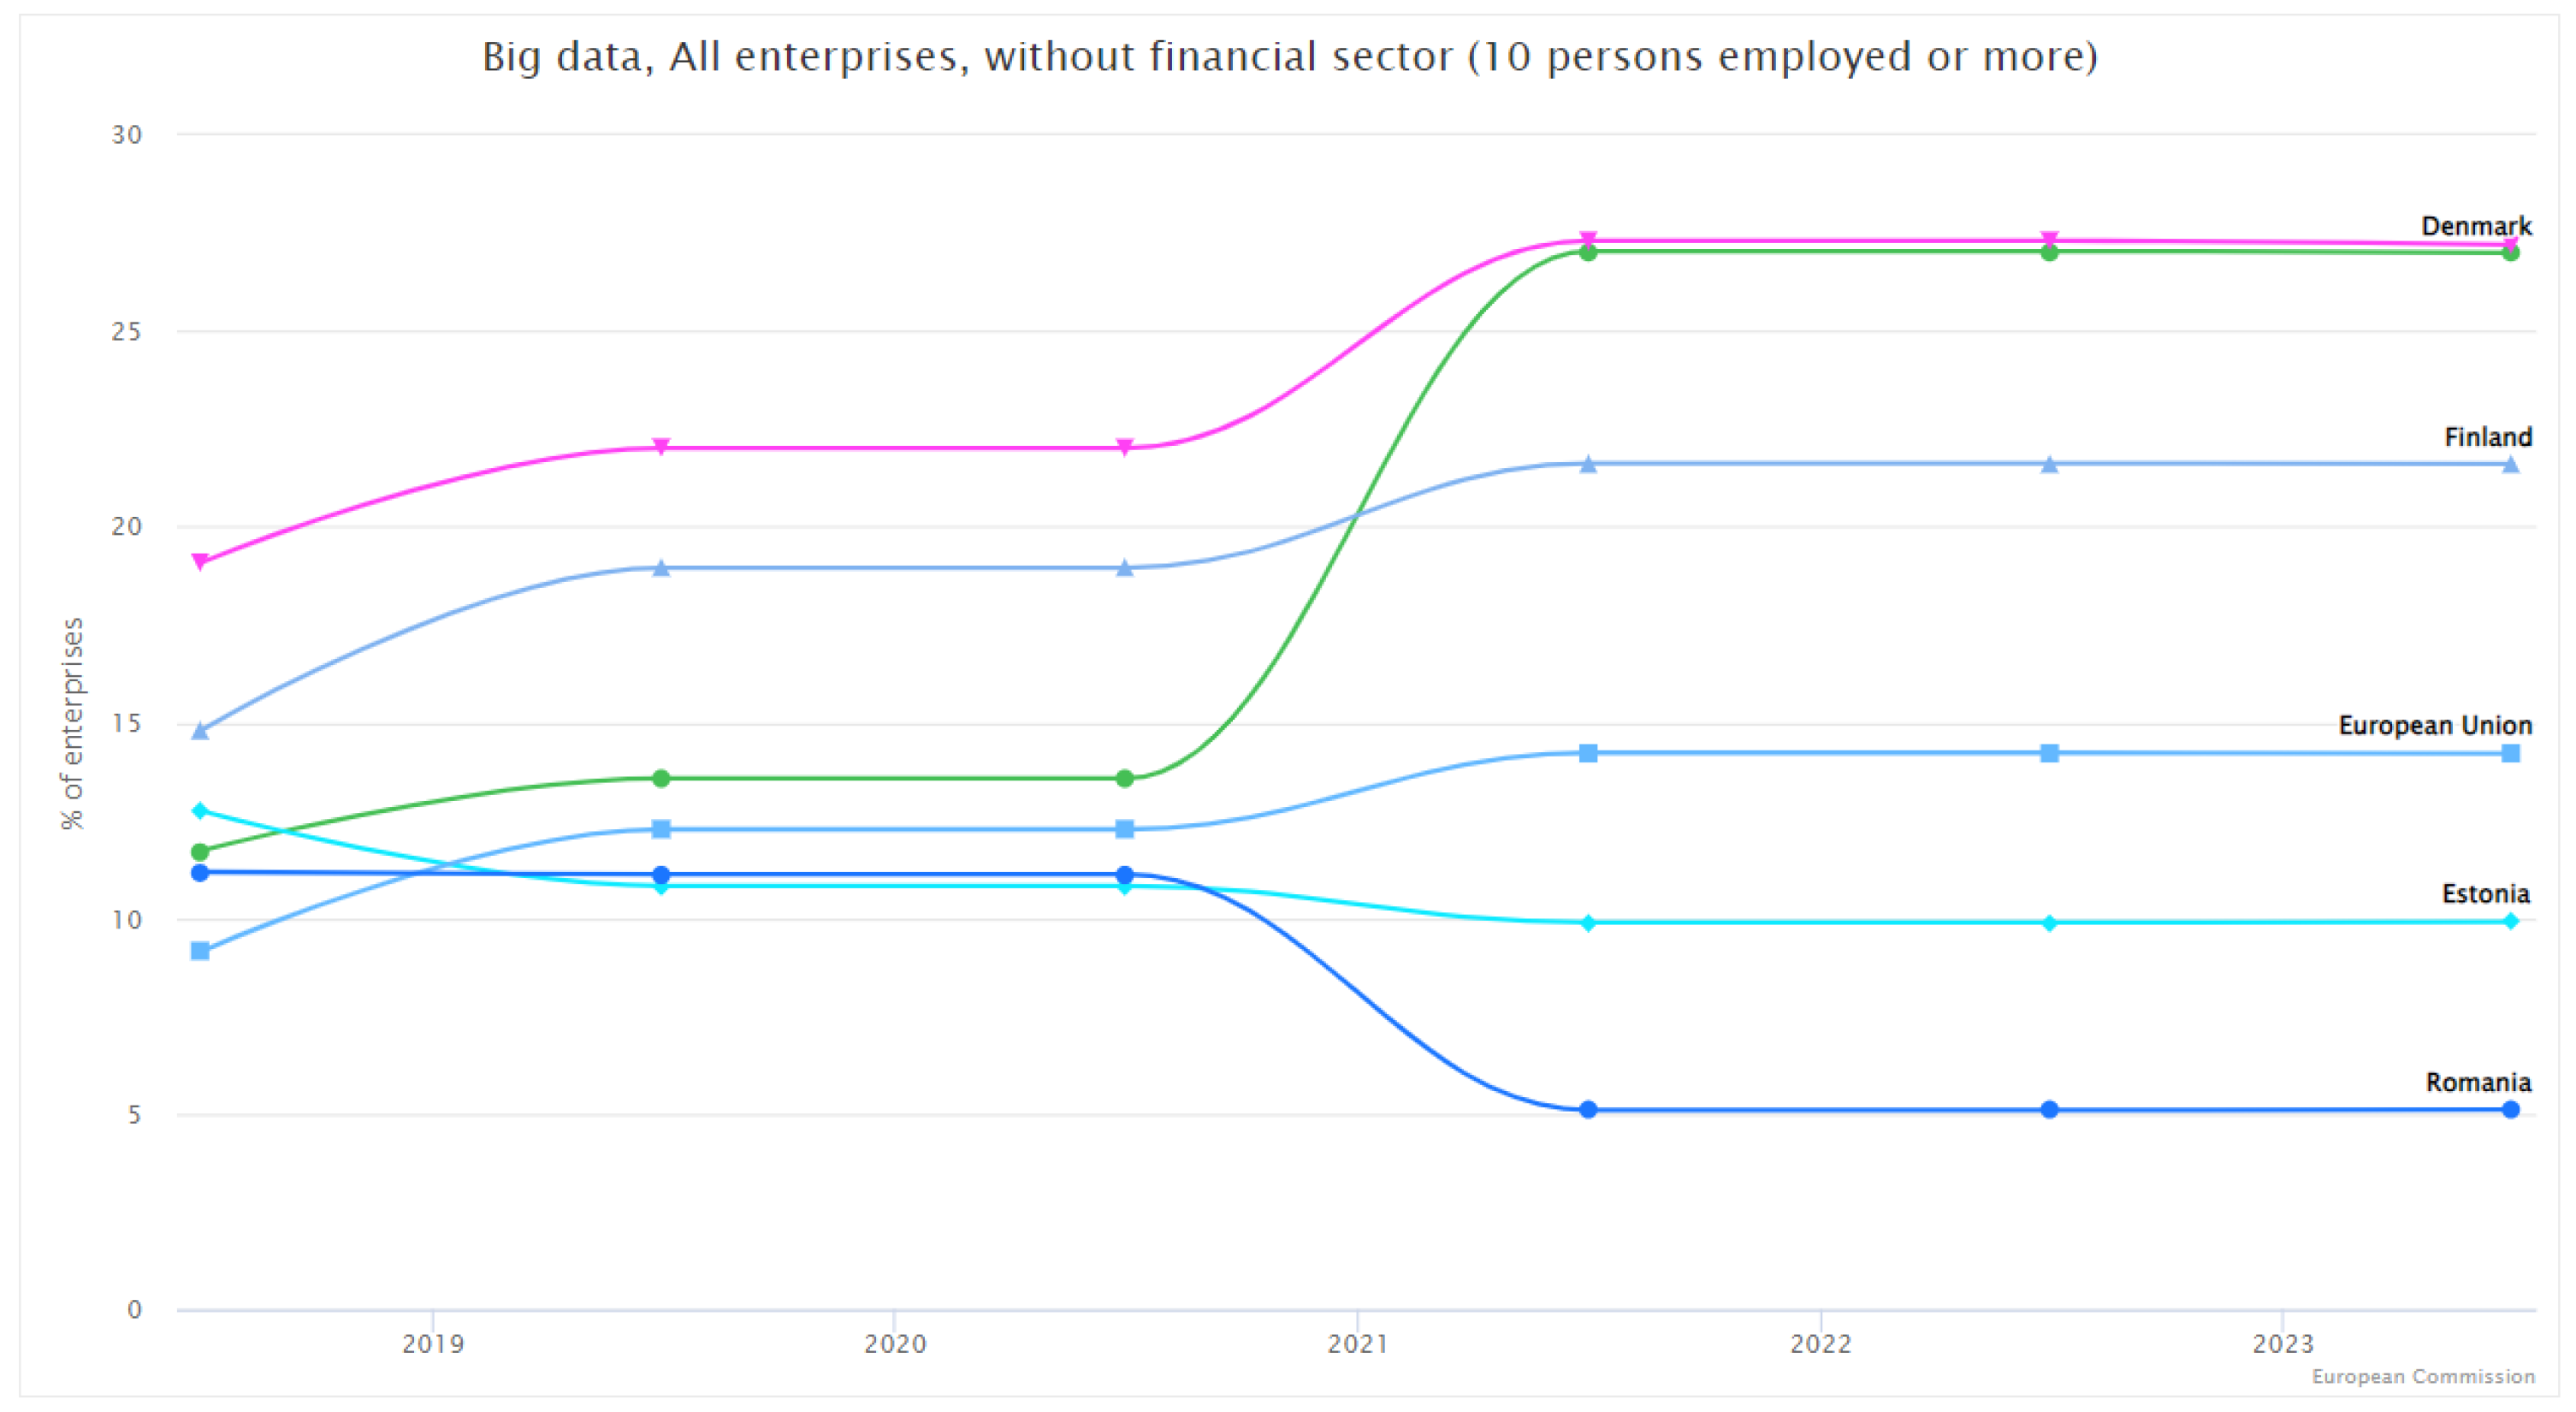Screen dimensions: 2576x1412
Task: Click the Romania series label
Action: 2477,1082
